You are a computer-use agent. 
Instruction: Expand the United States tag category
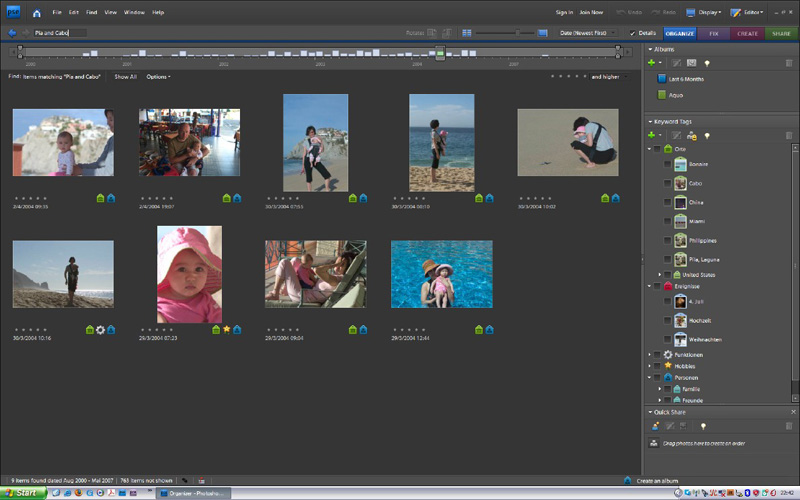click(659, 274)
